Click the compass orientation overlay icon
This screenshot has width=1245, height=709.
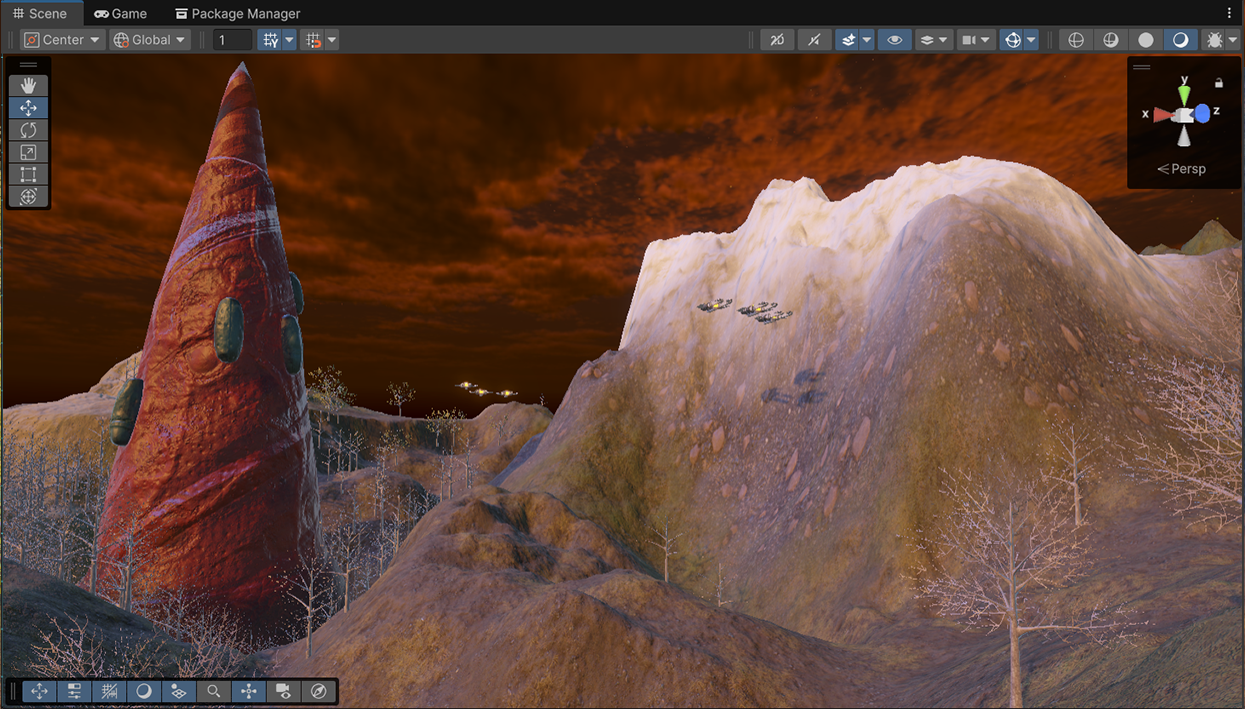pos(319,691)
